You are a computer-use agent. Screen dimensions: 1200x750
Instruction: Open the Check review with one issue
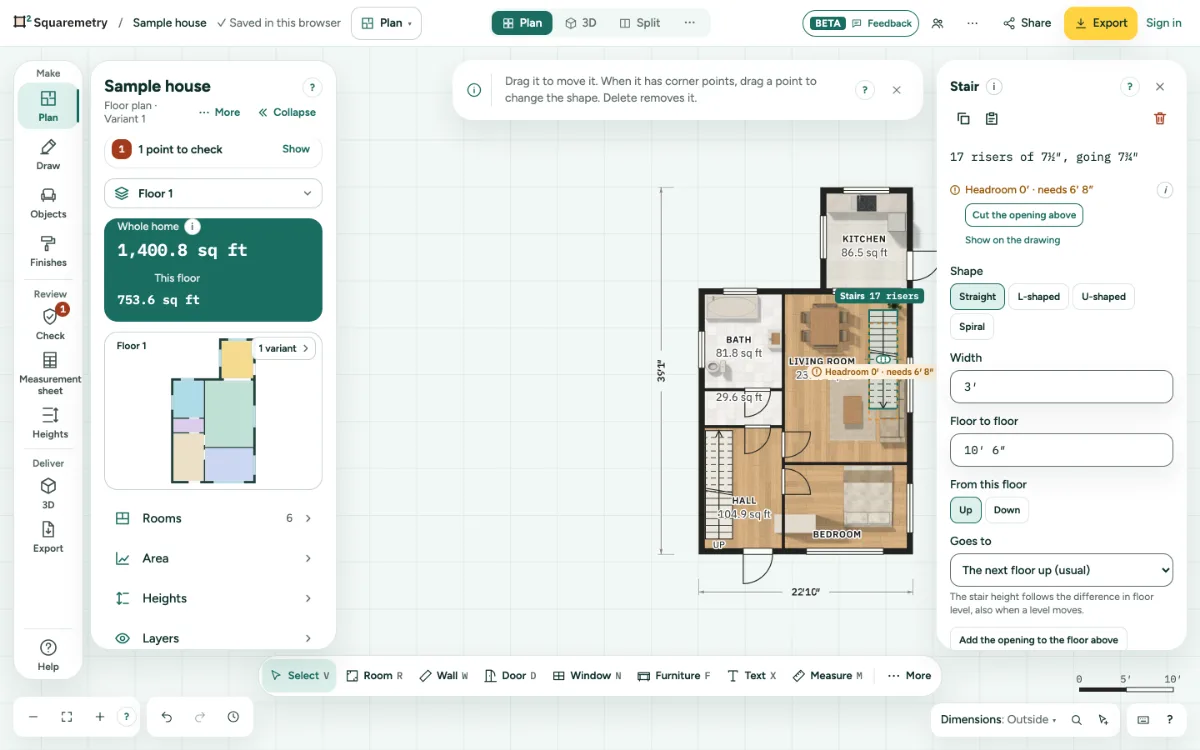tap(50, 324)
